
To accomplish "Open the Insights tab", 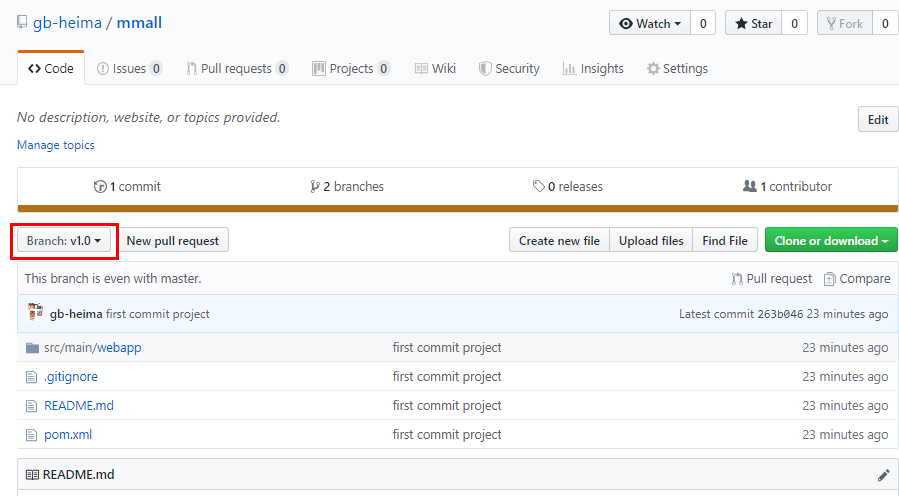I will pos(593,68).
